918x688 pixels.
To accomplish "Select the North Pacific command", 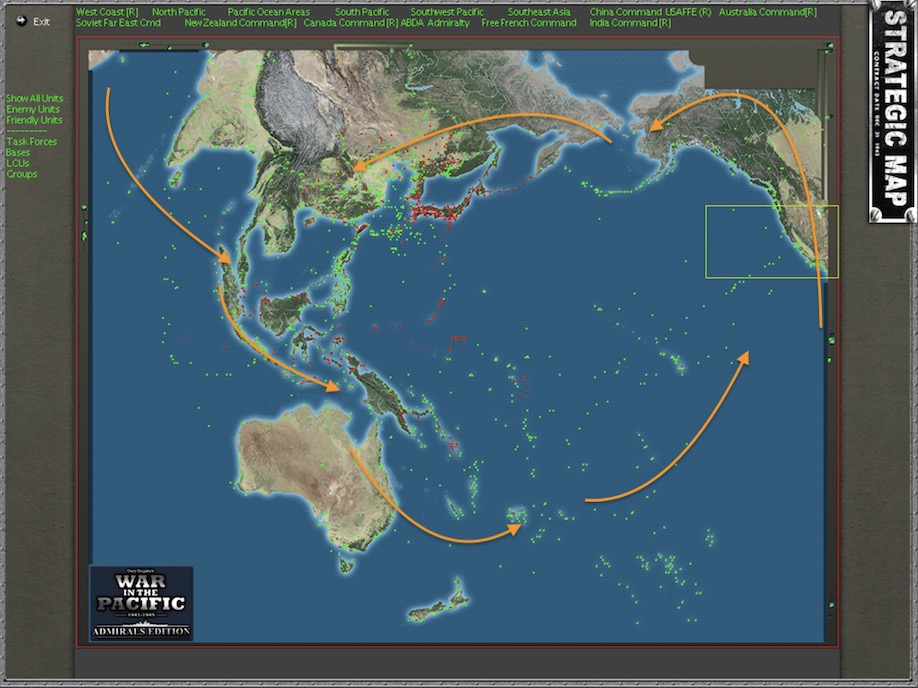I will (x=179, y=12).
